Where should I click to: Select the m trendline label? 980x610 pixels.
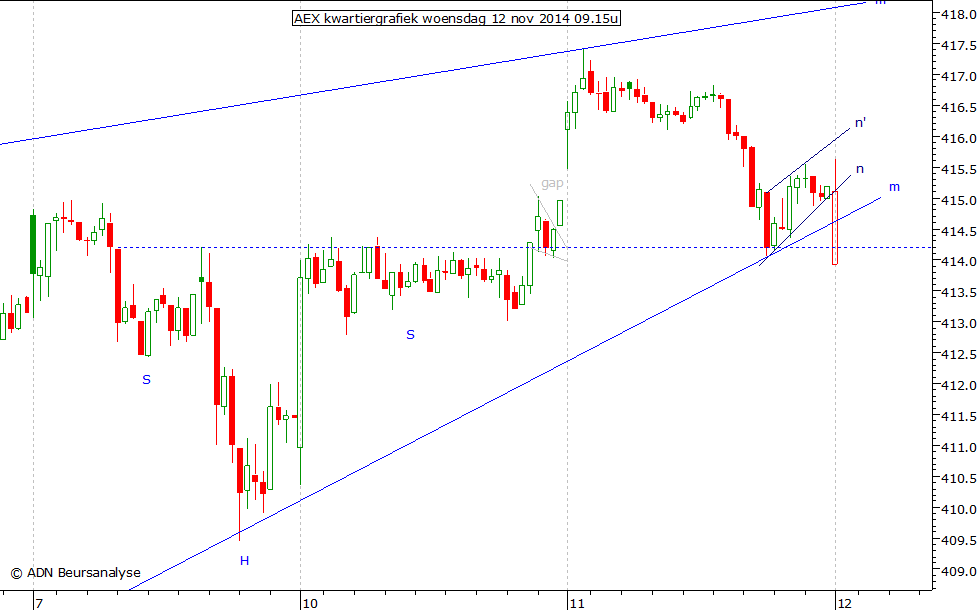pos(893,188)
